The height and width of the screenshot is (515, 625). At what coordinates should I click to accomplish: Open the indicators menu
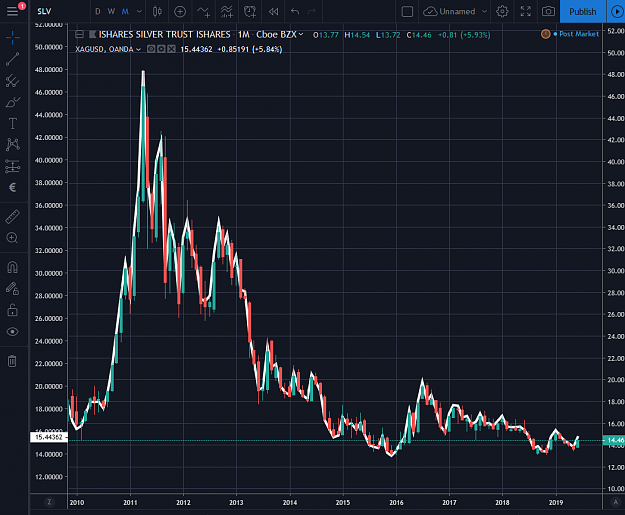[203, 12]
